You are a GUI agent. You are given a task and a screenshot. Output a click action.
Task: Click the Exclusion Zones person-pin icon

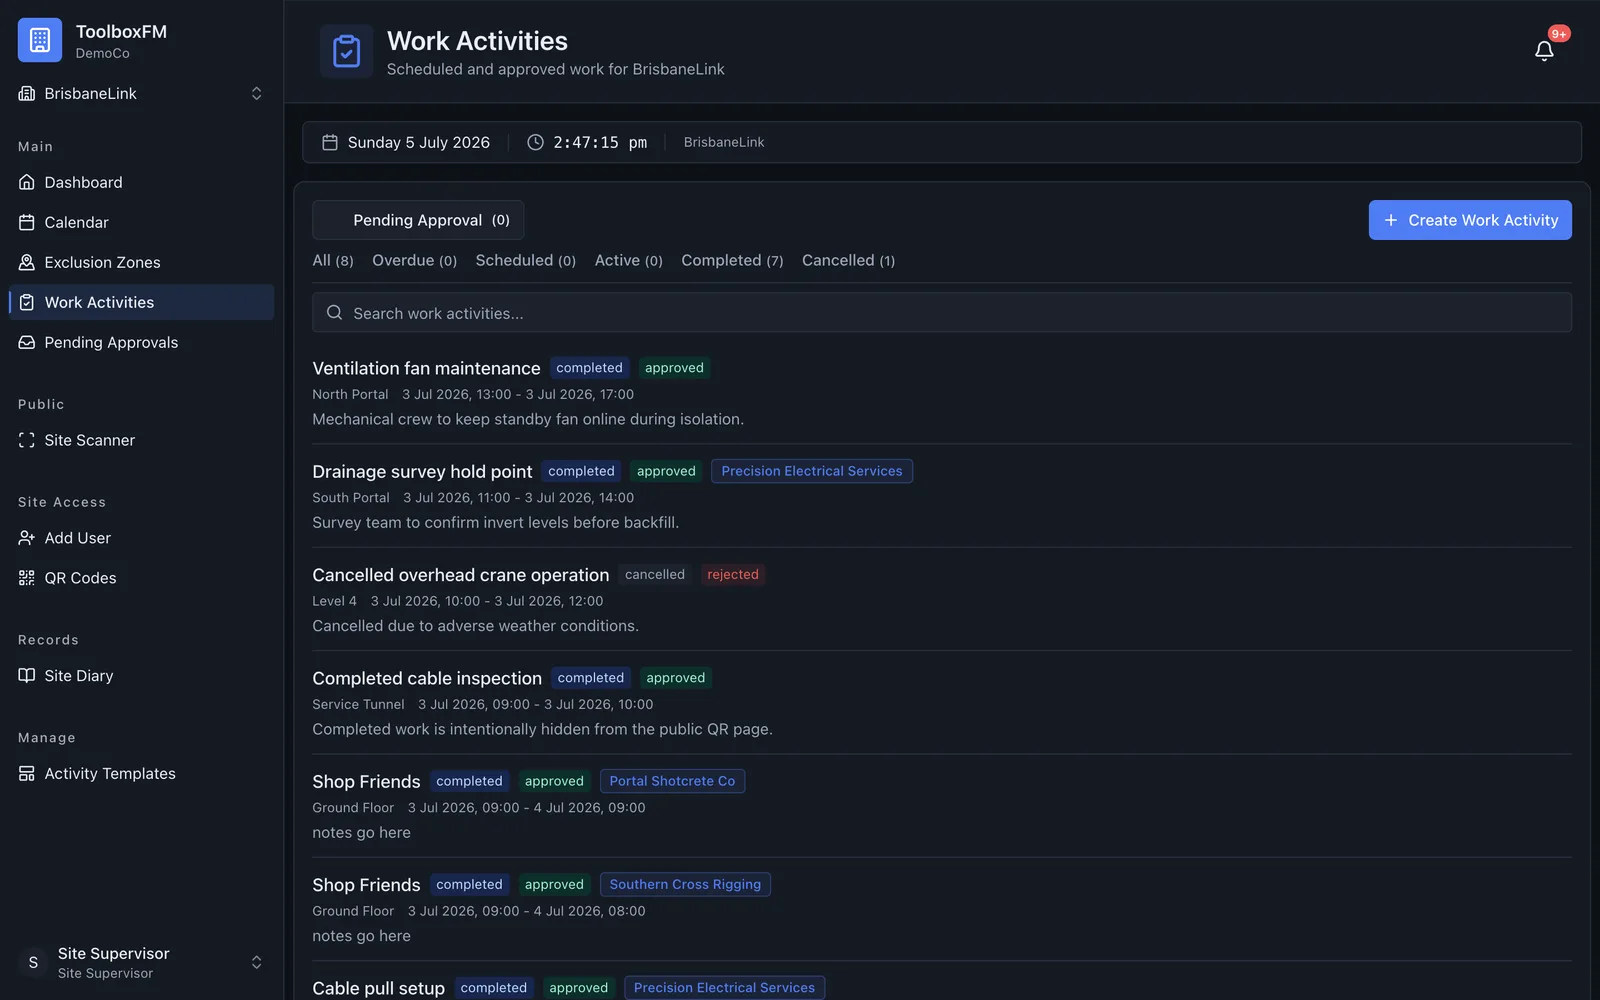click(x=27, y=262)
